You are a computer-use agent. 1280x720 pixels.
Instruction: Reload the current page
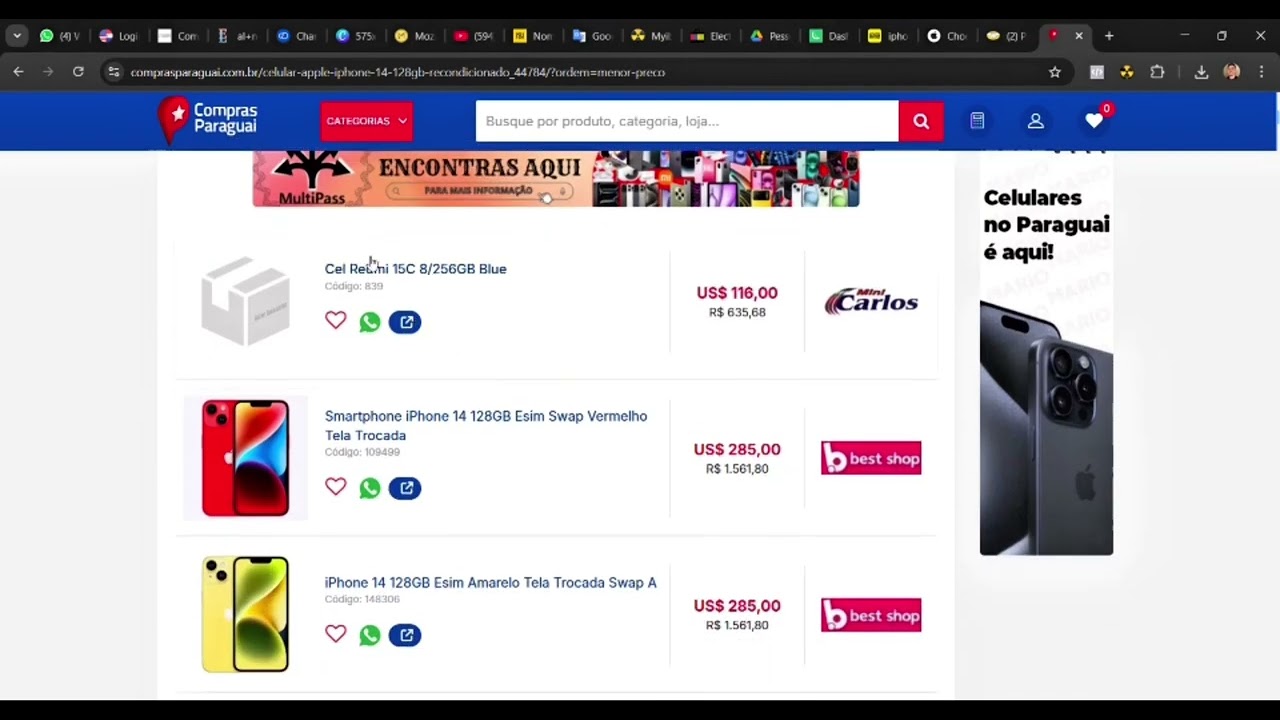click(x=78, y=72)
